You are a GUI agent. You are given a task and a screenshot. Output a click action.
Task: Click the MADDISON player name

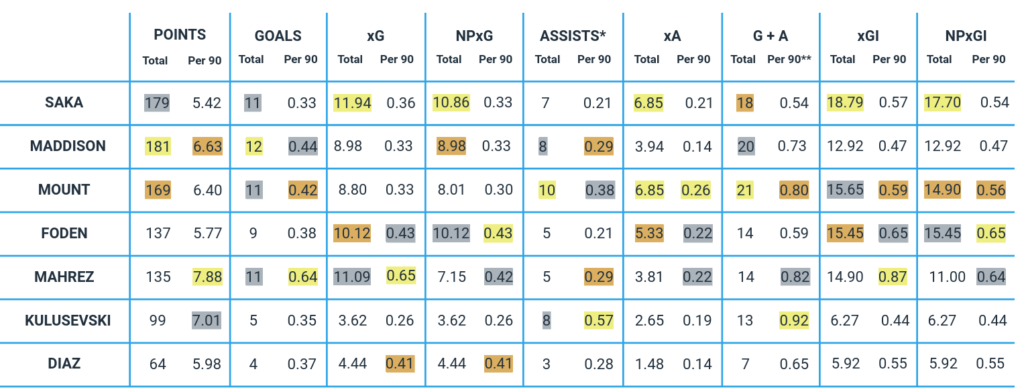67,146
